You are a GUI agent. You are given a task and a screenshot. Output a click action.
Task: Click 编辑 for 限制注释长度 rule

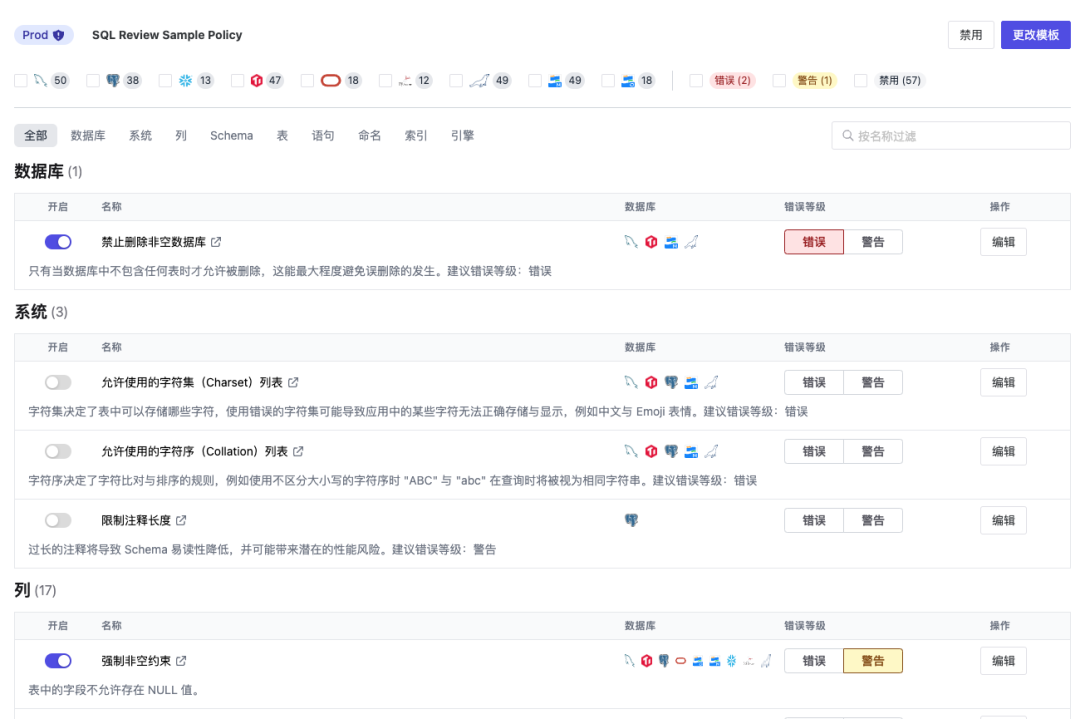1003,520
